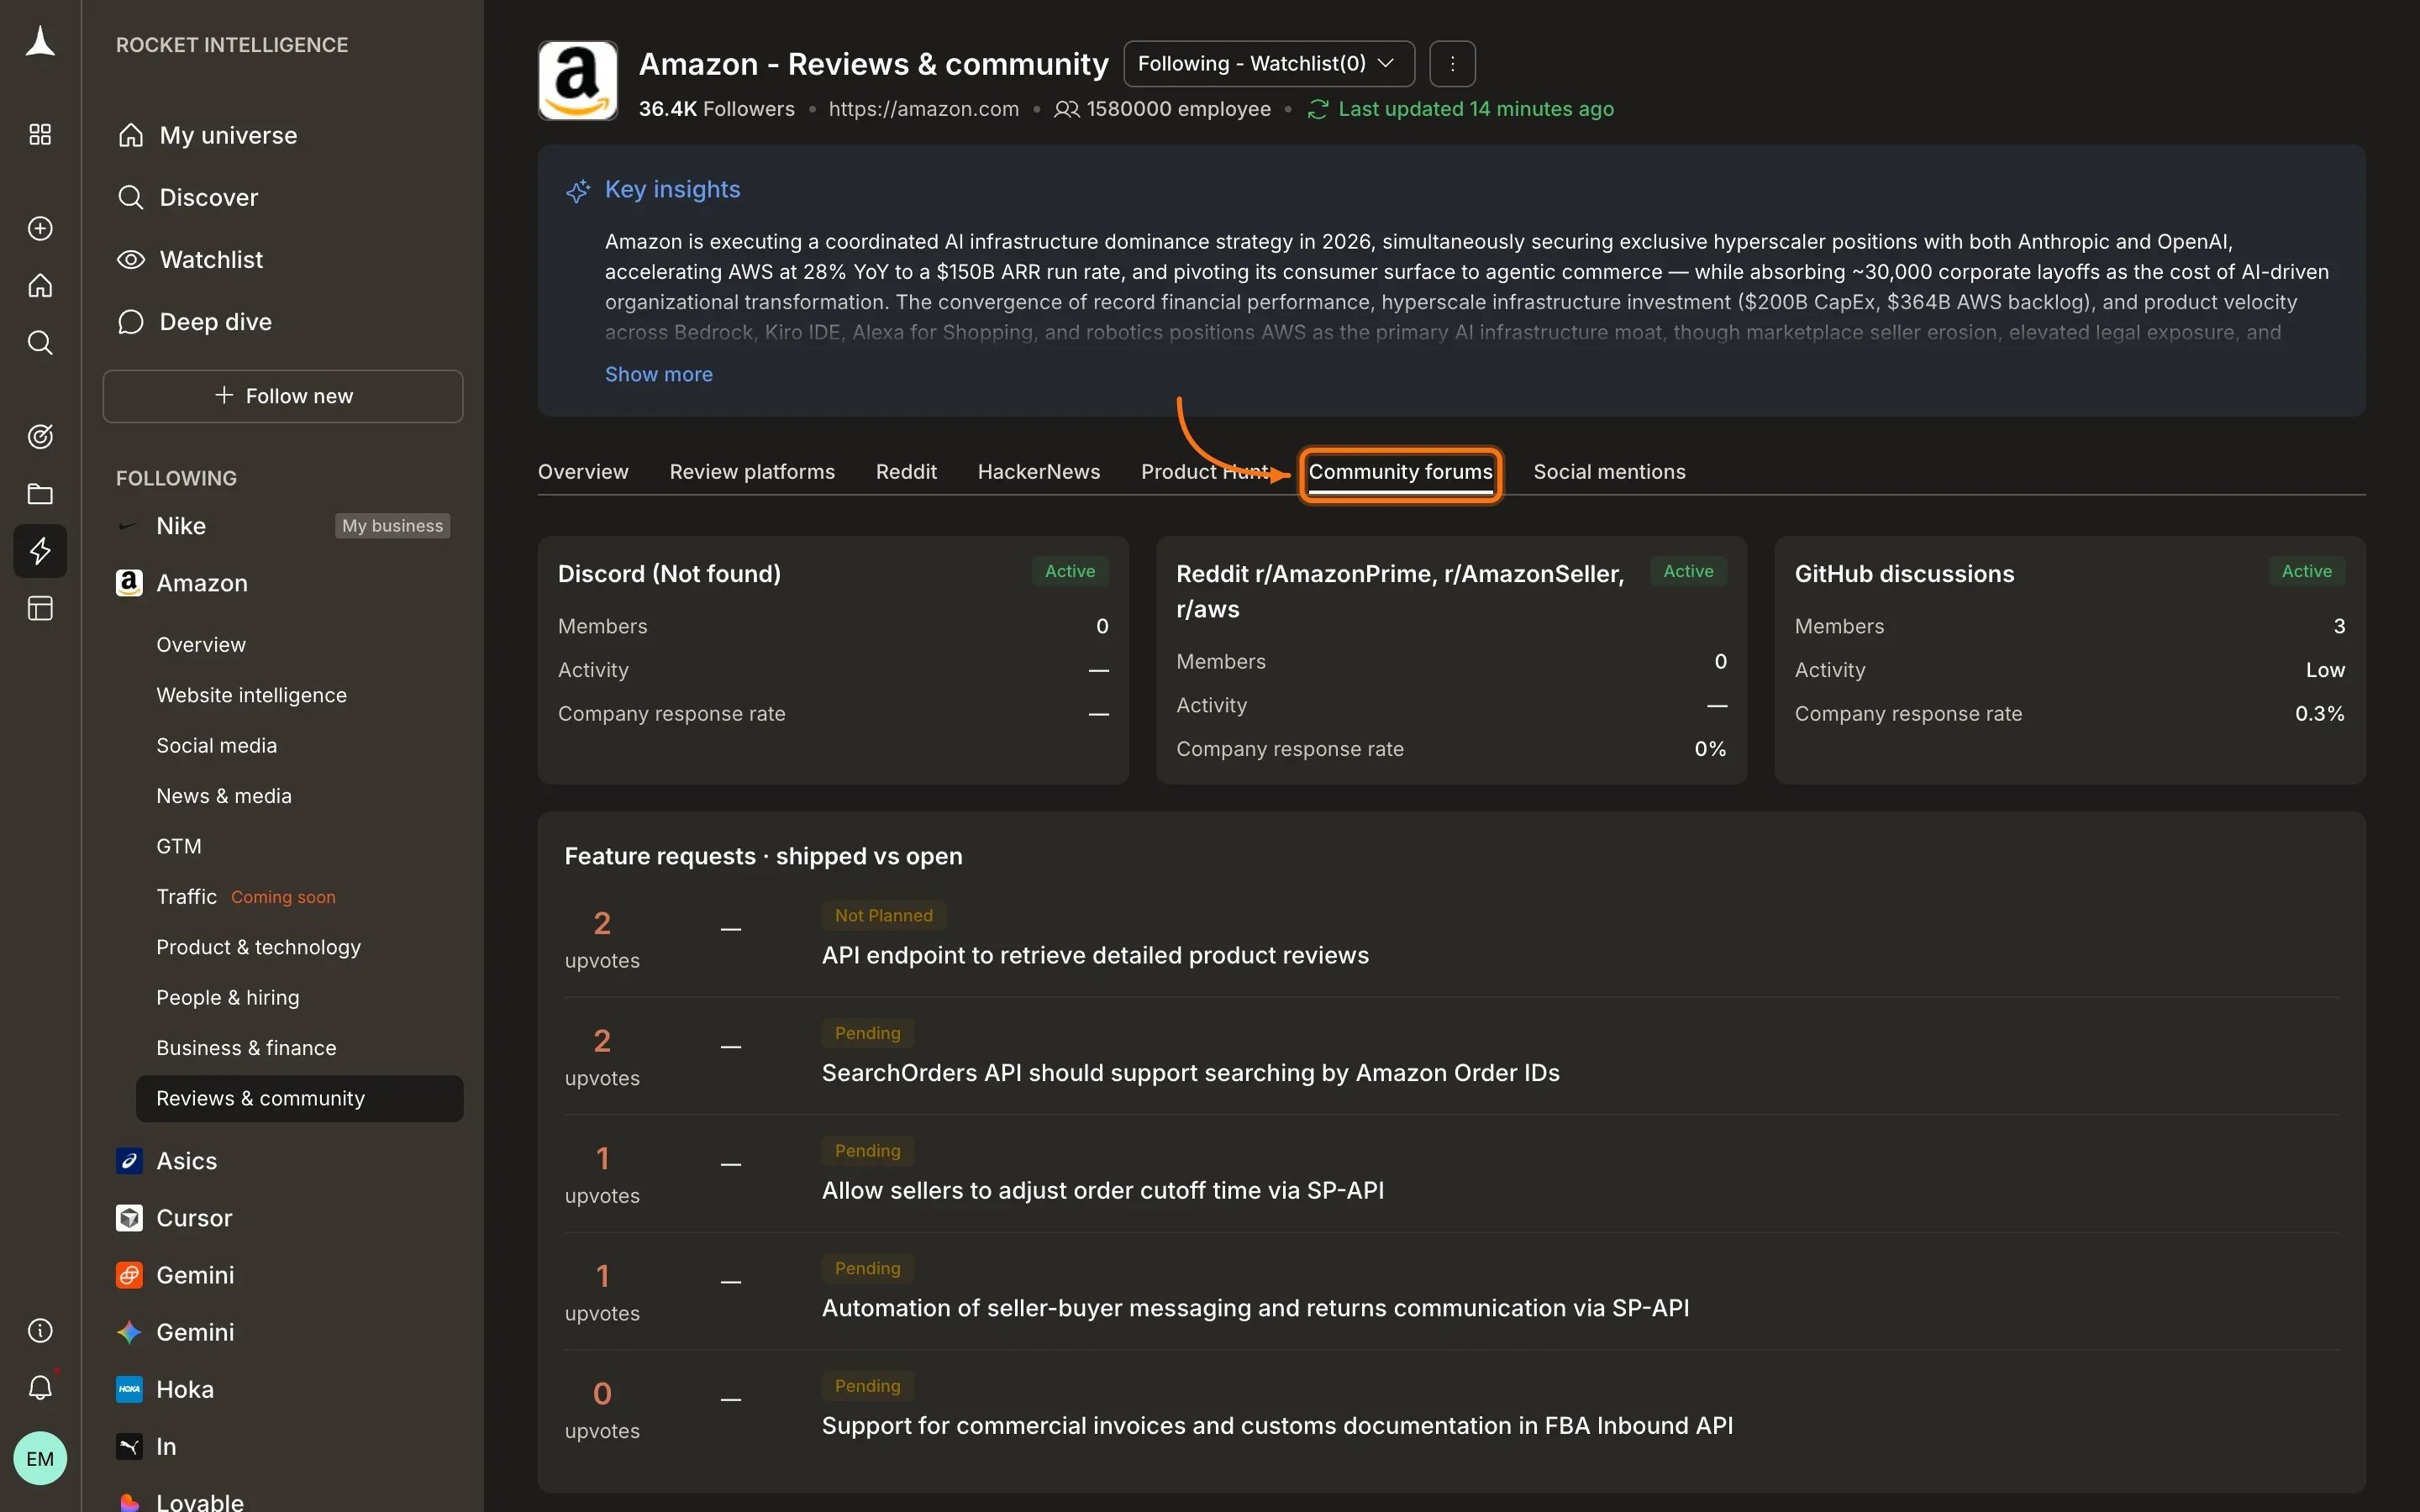Open the SearchOrders API feature request
This screenshot has height=1512, width=2420.
click(x=1190, y=1073)
